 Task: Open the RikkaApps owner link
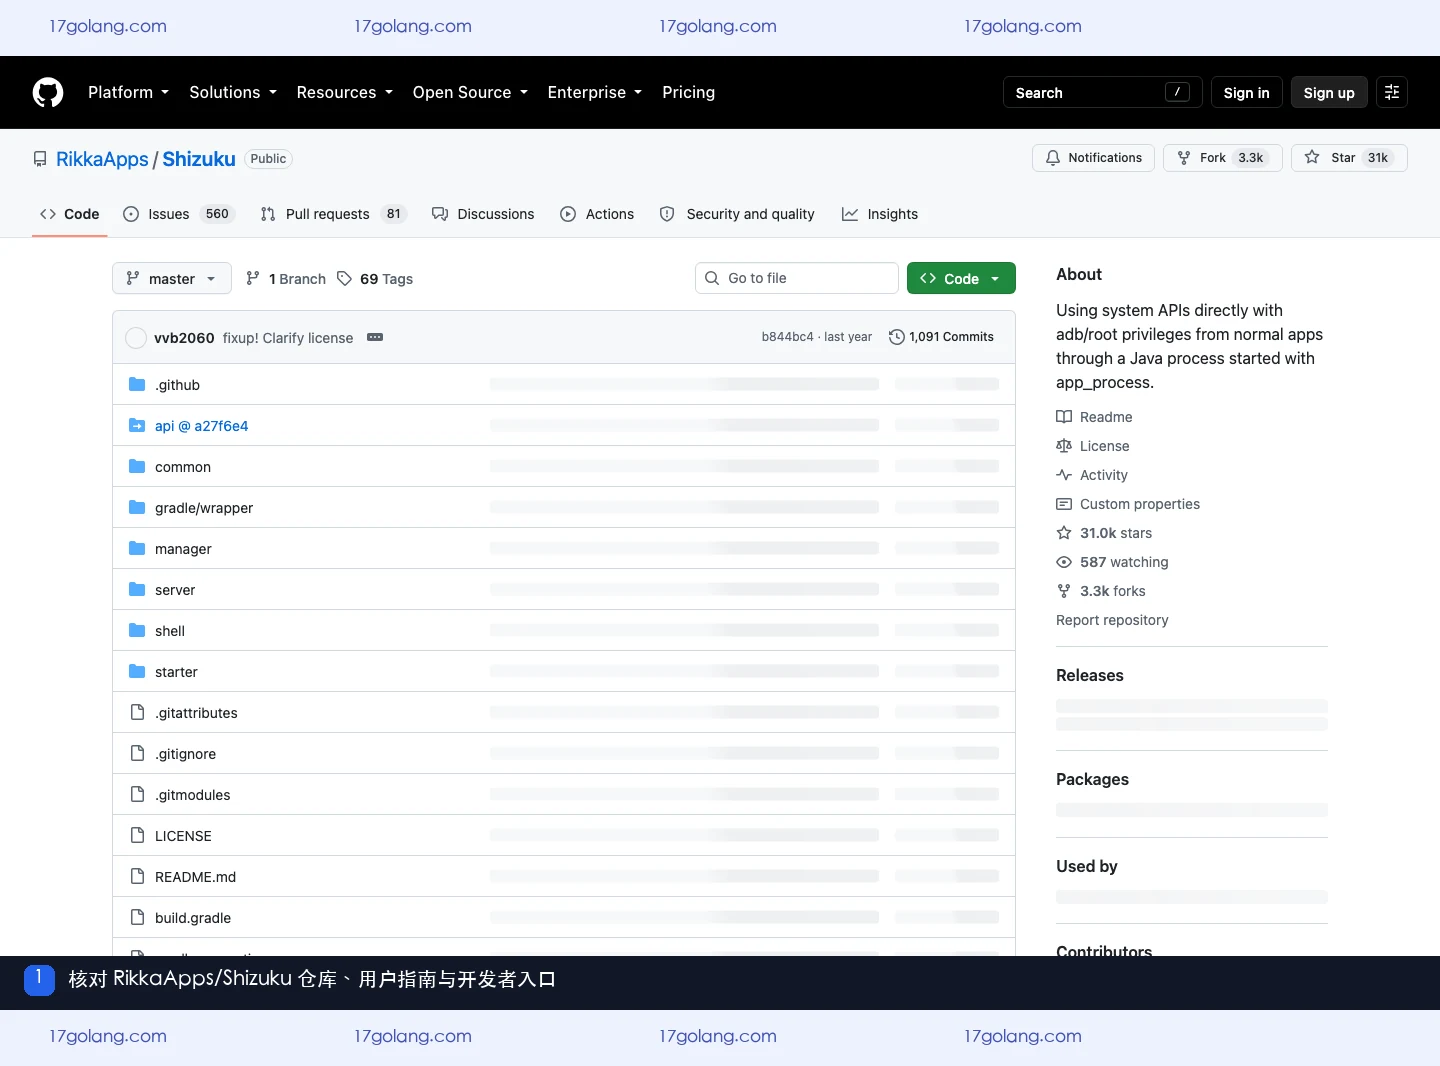tap(102, 159)
